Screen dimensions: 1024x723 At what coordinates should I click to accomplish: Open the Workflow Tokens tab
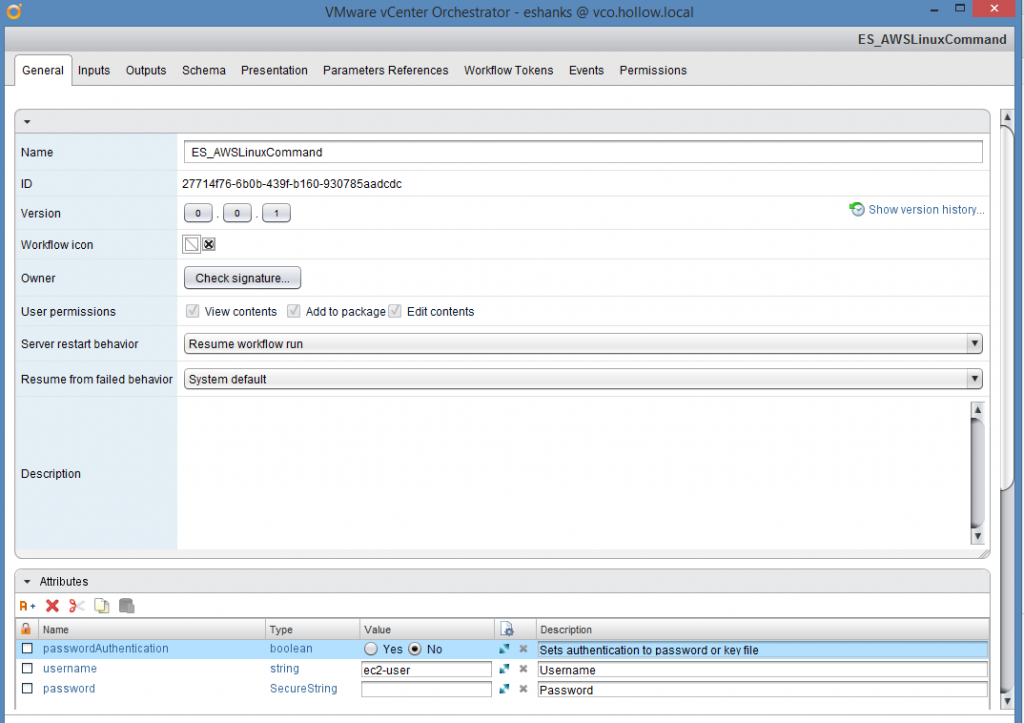(x=508, y=70)
